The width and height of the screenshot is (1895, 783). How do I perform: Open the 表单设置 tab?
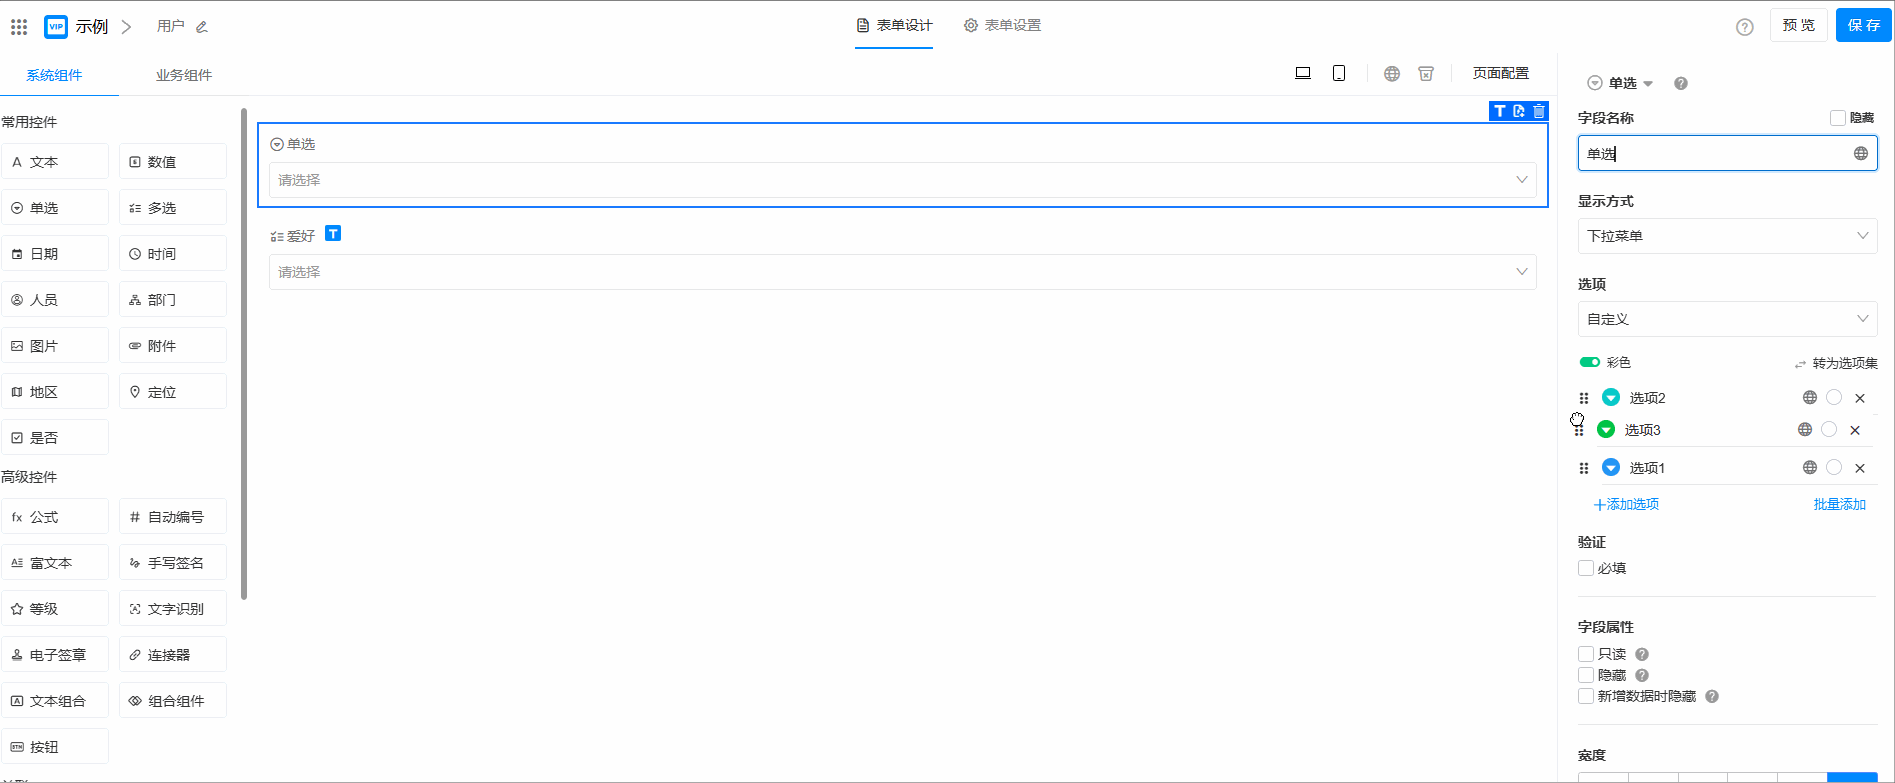1002,25
